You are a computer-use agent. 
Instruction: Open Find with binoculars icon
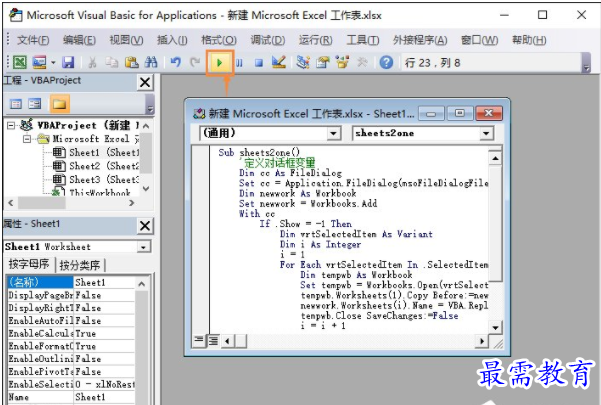(x=151, y=62)
